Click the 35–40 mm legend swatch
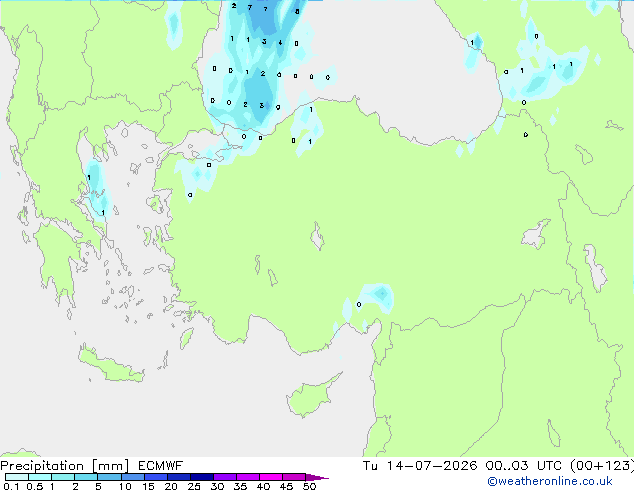Screen dimensions: 634x490 [x=248, y=477]
